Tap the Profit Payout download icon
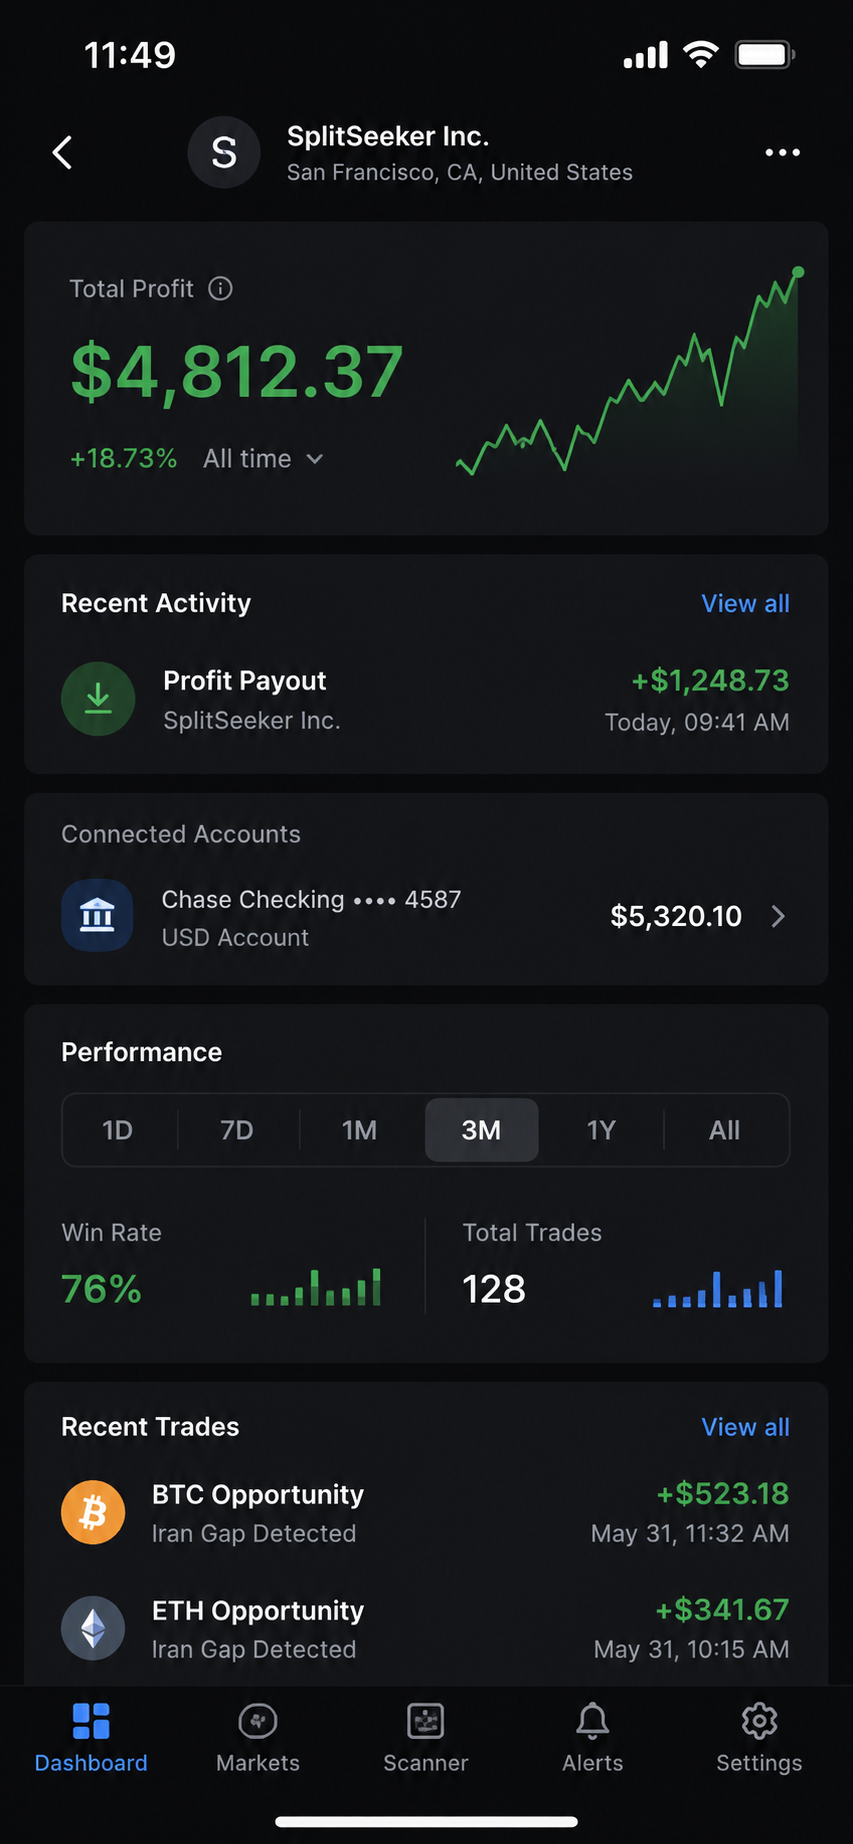This screenshot has height=1844, width=853. pos(98,699)
